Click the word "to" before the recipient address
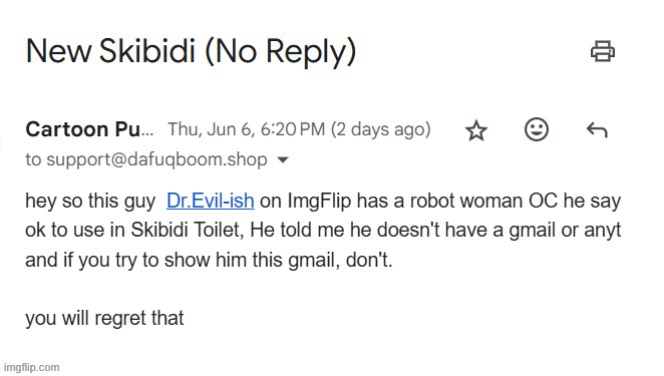 click(x=33, y=160)
